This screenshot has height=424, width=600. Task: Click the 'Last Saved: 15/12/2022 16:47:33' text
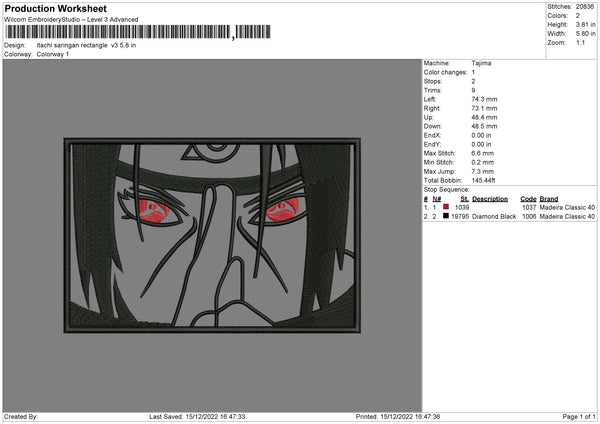point(197,417)
